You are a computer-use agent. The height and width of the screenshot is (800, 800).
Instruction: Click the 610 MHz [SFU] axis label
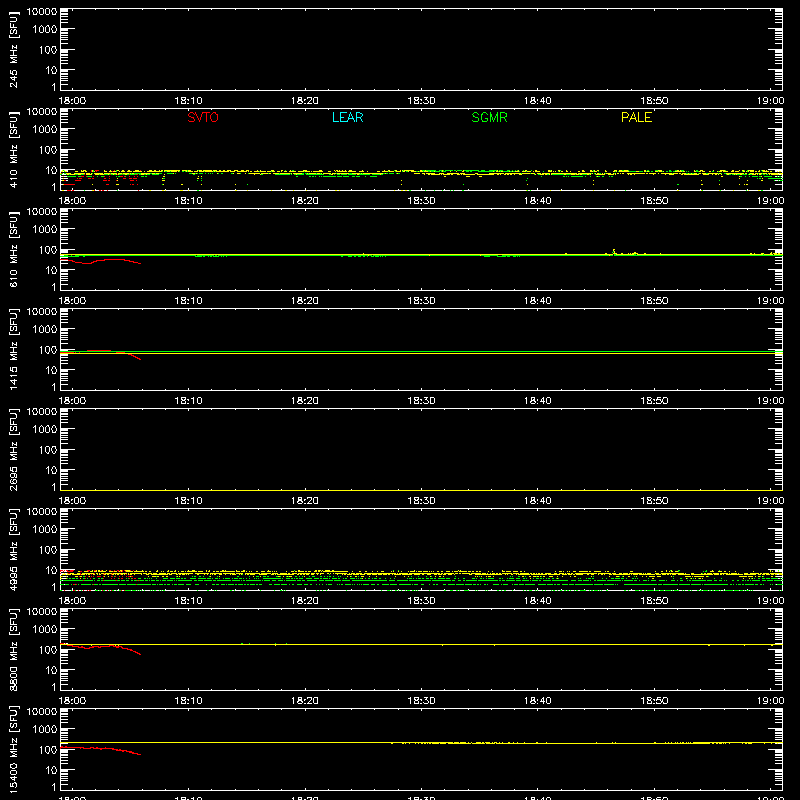pos(13,249)
